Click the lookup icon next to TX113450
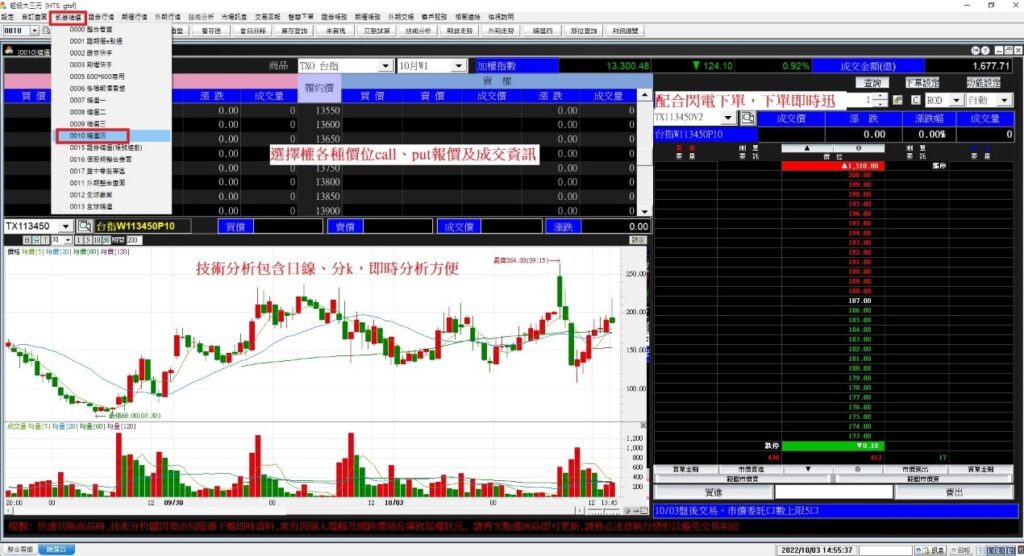Viewport: 1024px width, 556px height. (x=84, y=226)
